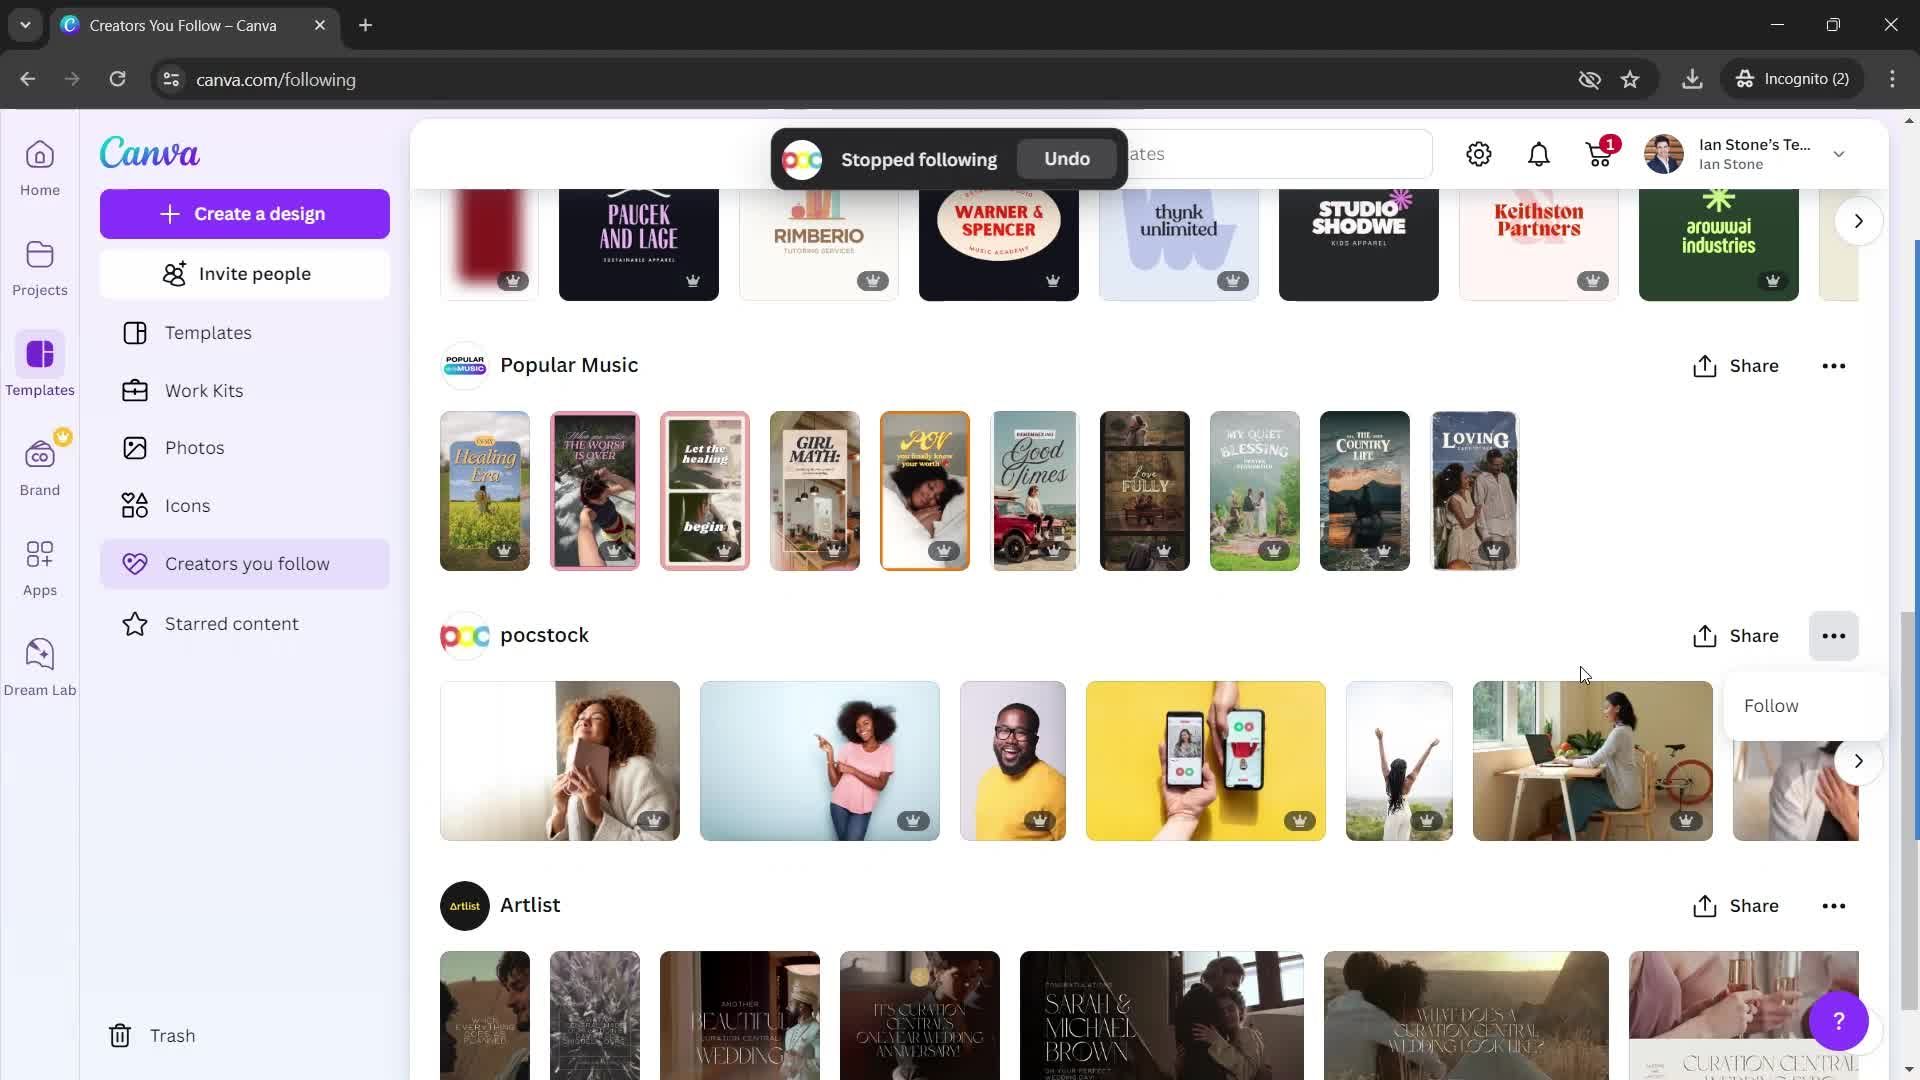Click Share button for pocstock
This screenshot has height=1080, width=1920.
tap(1739, 636)
